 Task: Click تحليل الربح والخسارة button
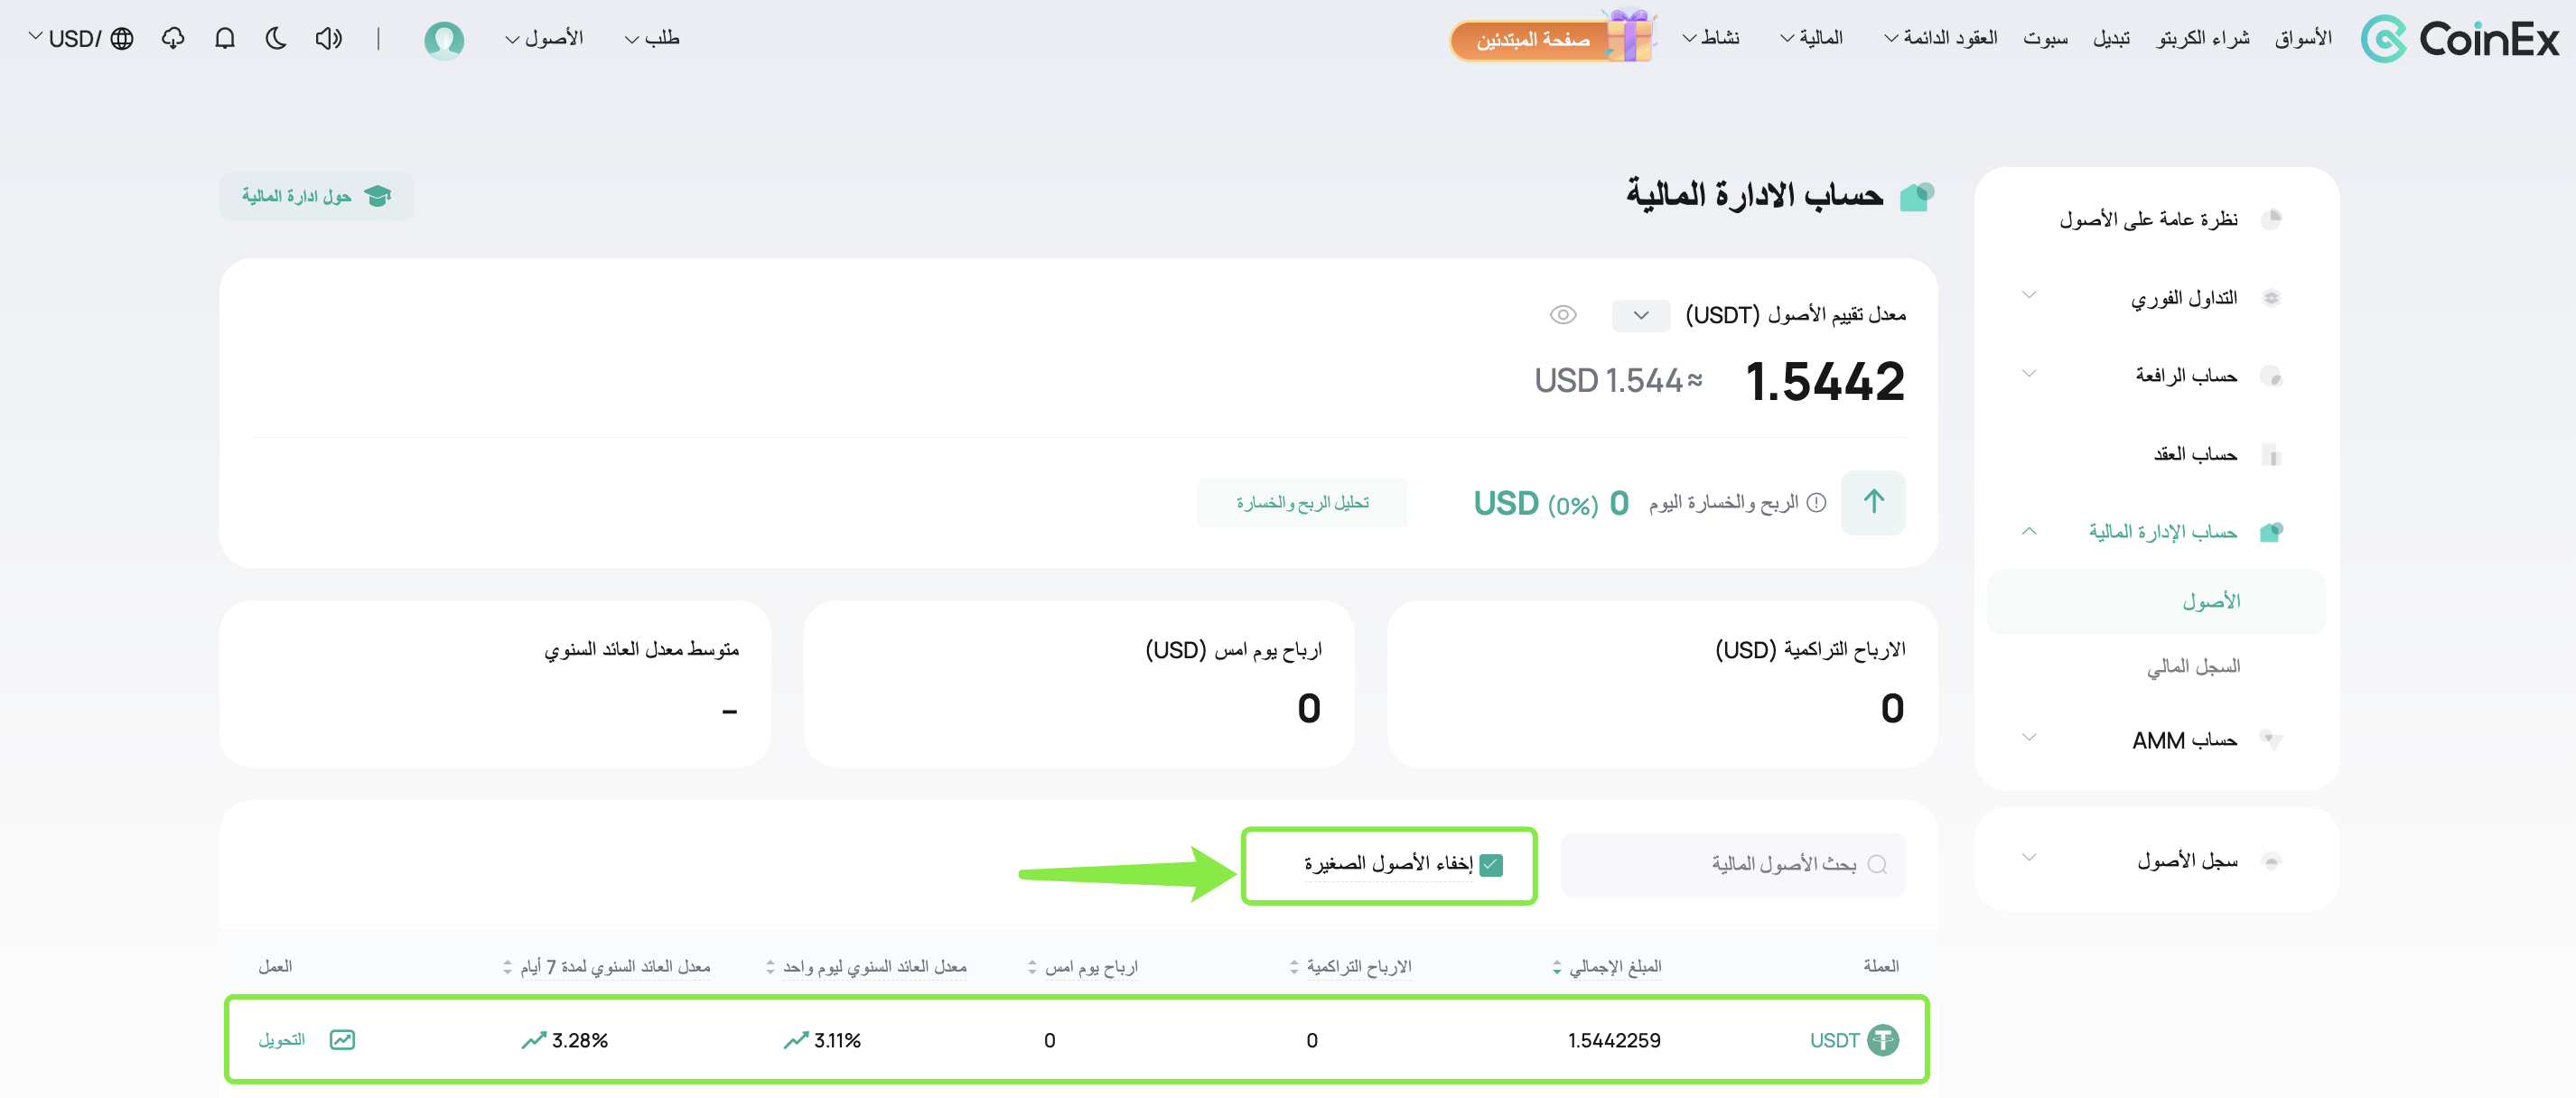pyautogui.click(x=1302, y=502)
